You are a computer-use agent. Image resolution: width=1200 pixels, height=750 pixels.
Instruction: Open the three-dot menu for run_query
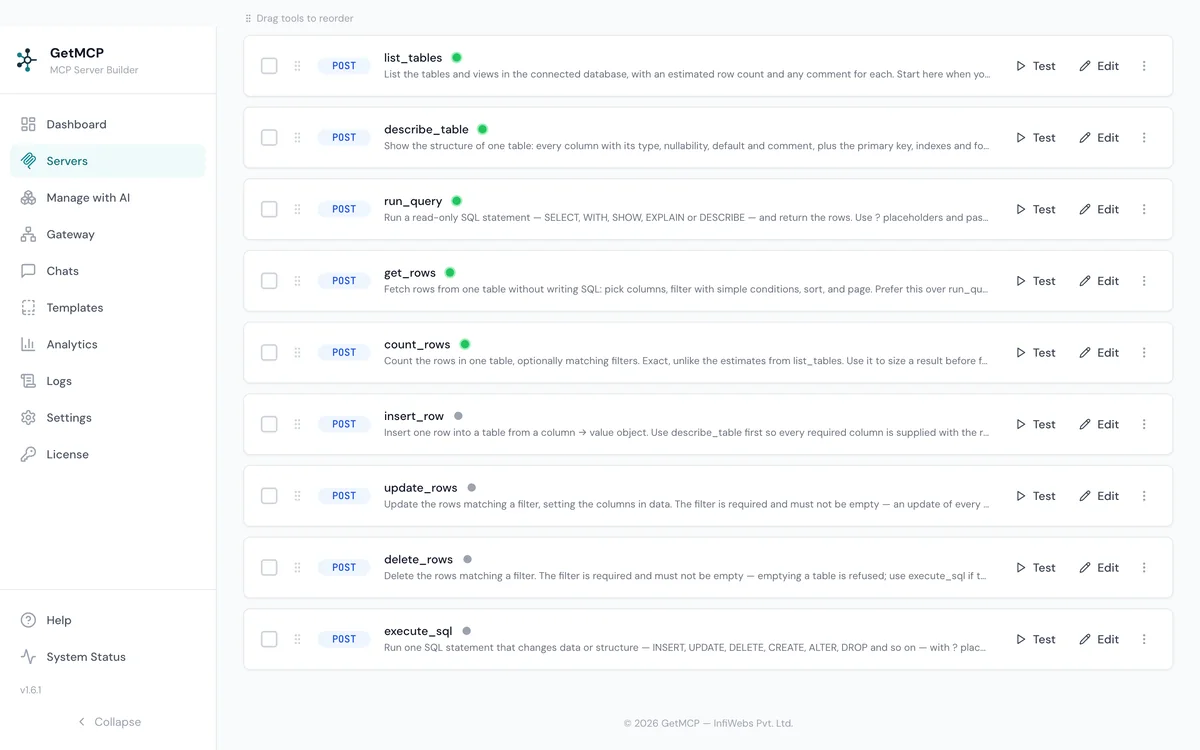1144,209
